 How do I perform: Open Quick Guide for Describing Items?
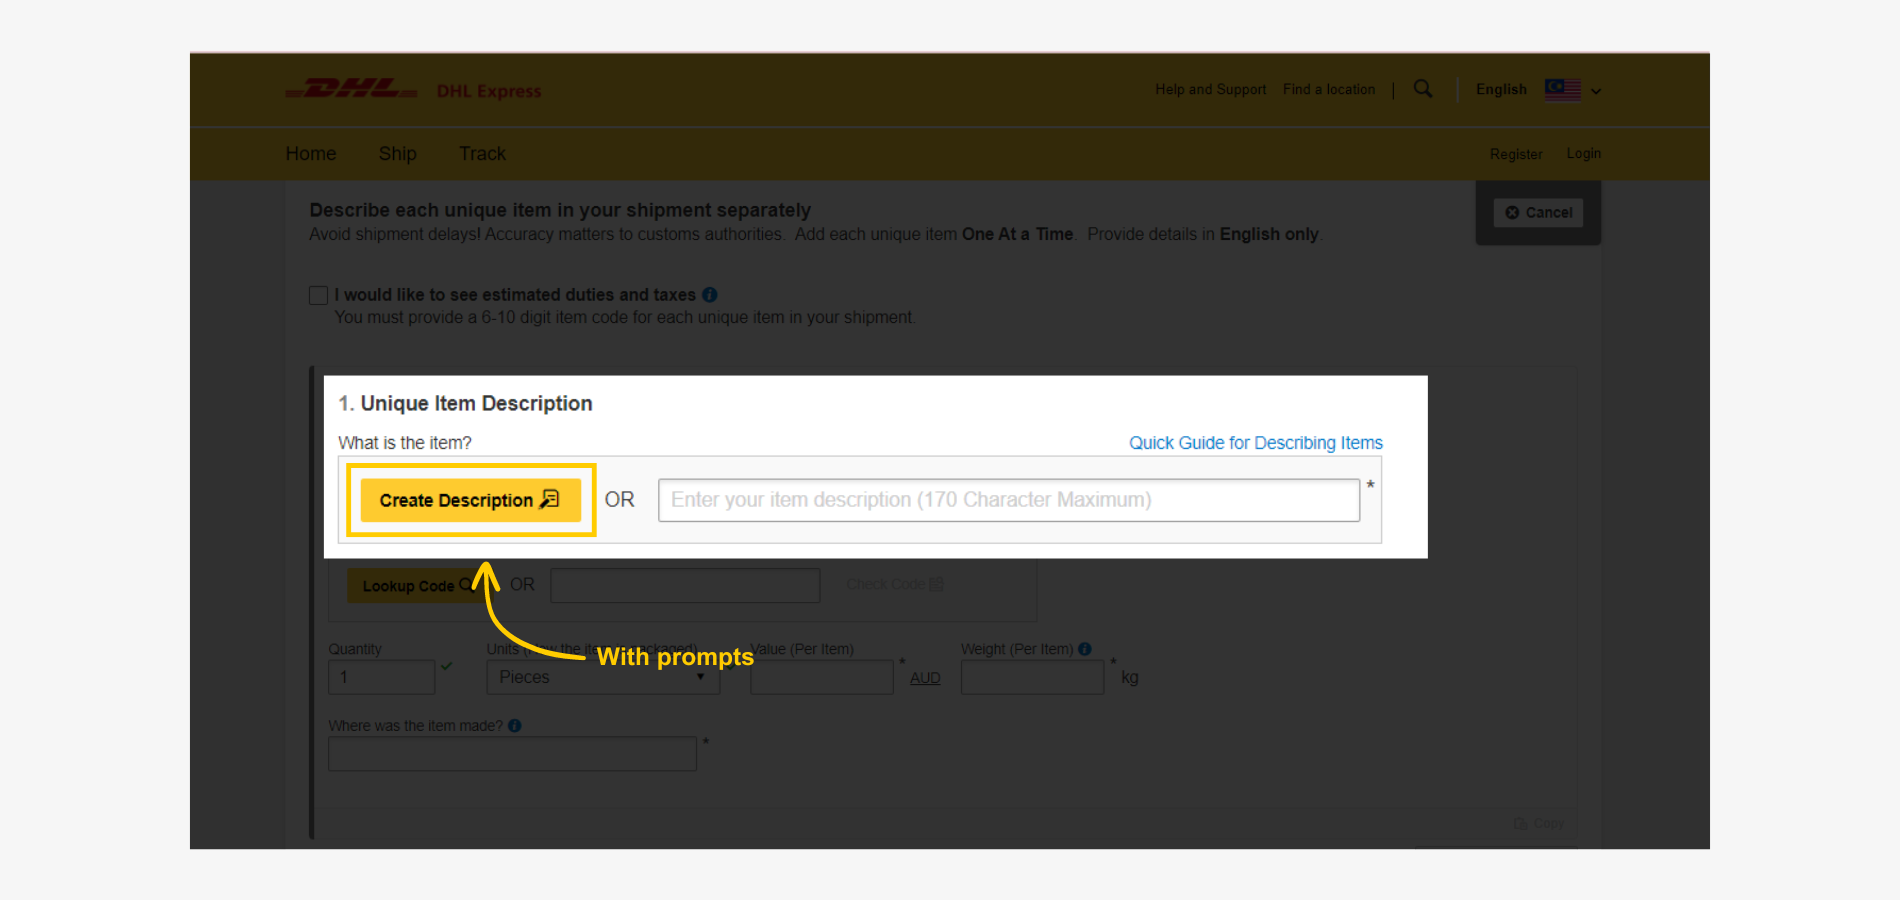[x=1256, y=442]
